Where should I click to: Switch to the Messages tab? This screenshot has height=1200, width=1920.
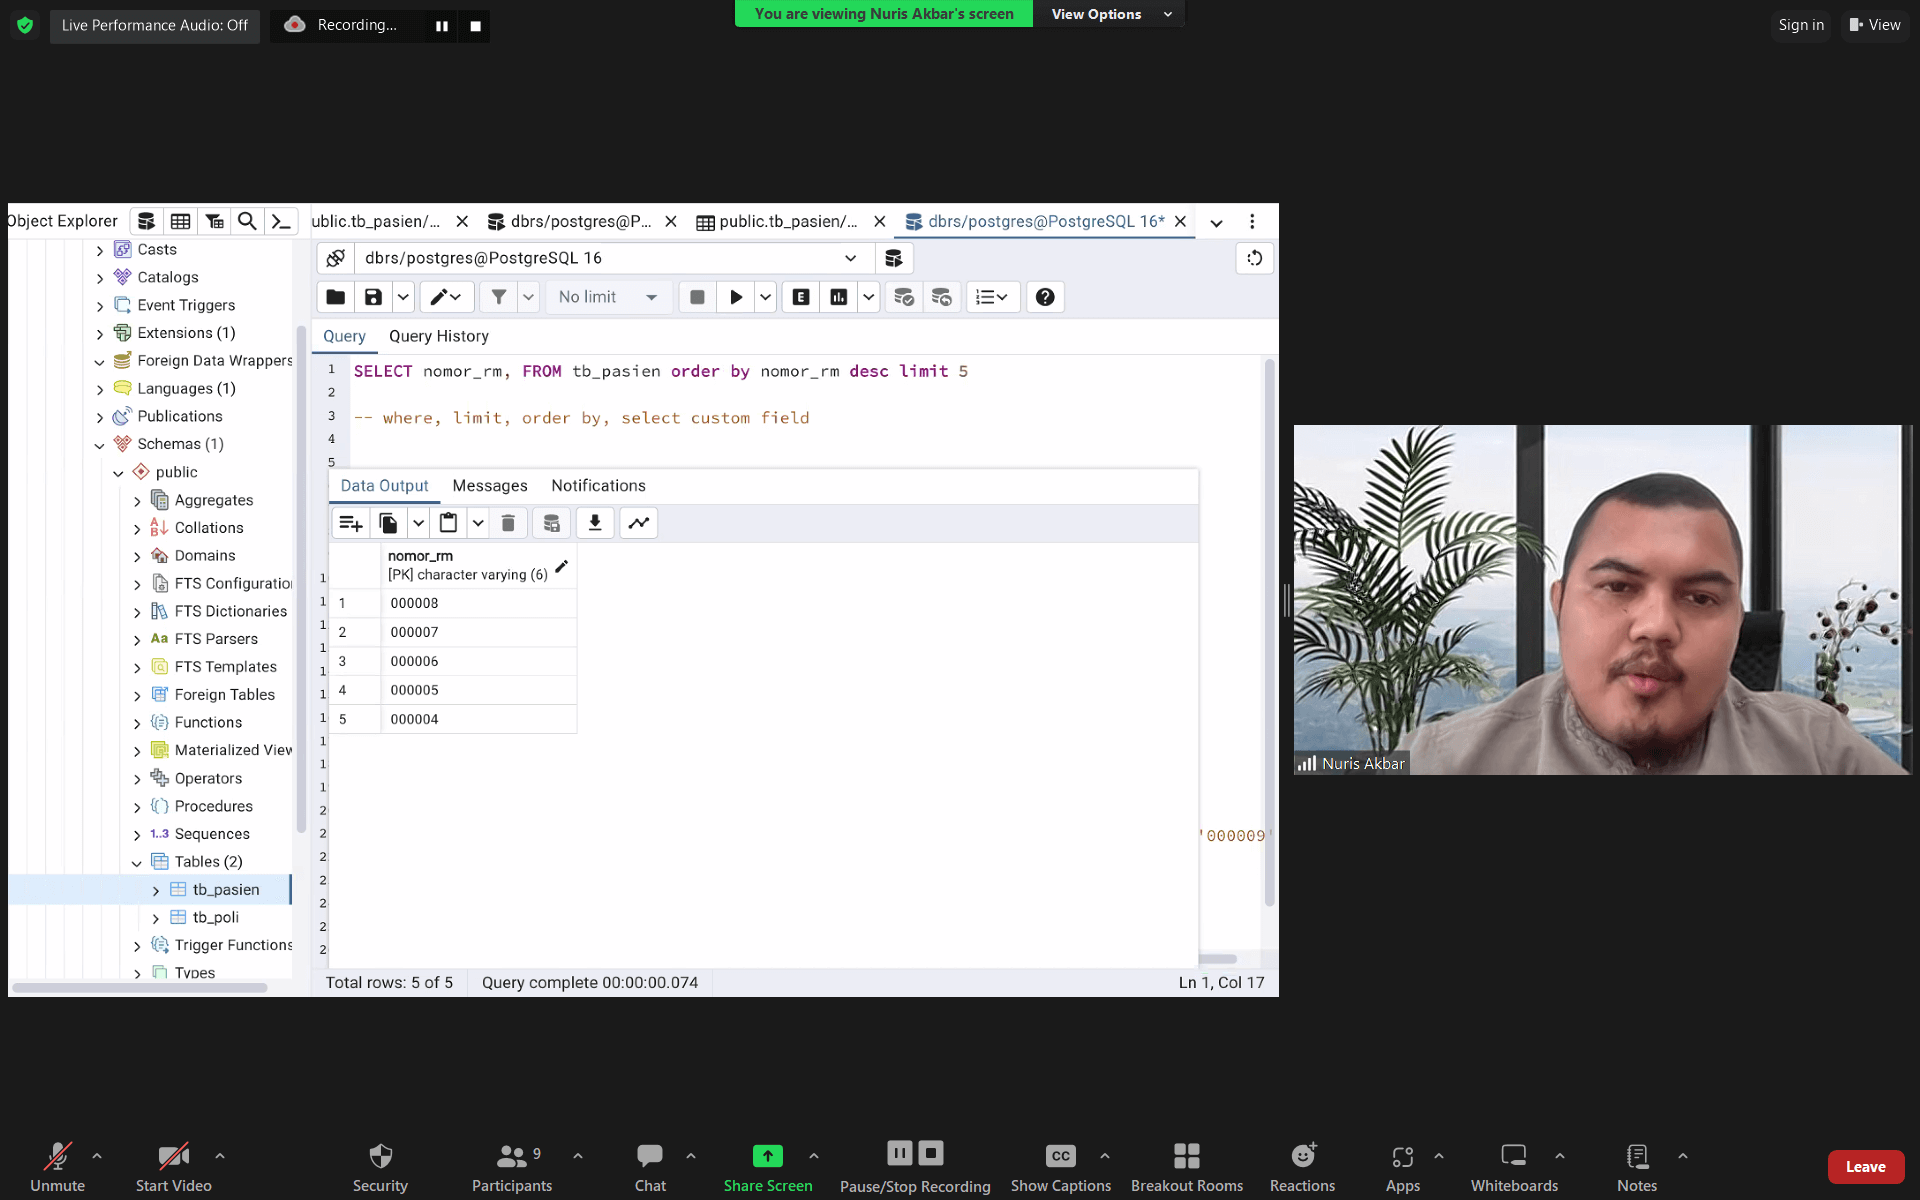click(489, 485)
